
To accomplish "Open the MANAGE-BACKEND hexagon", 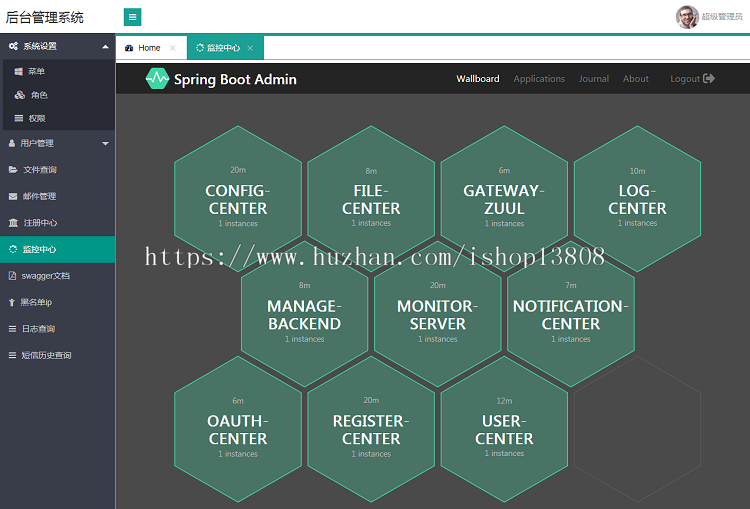I will [x=304, y=314].
